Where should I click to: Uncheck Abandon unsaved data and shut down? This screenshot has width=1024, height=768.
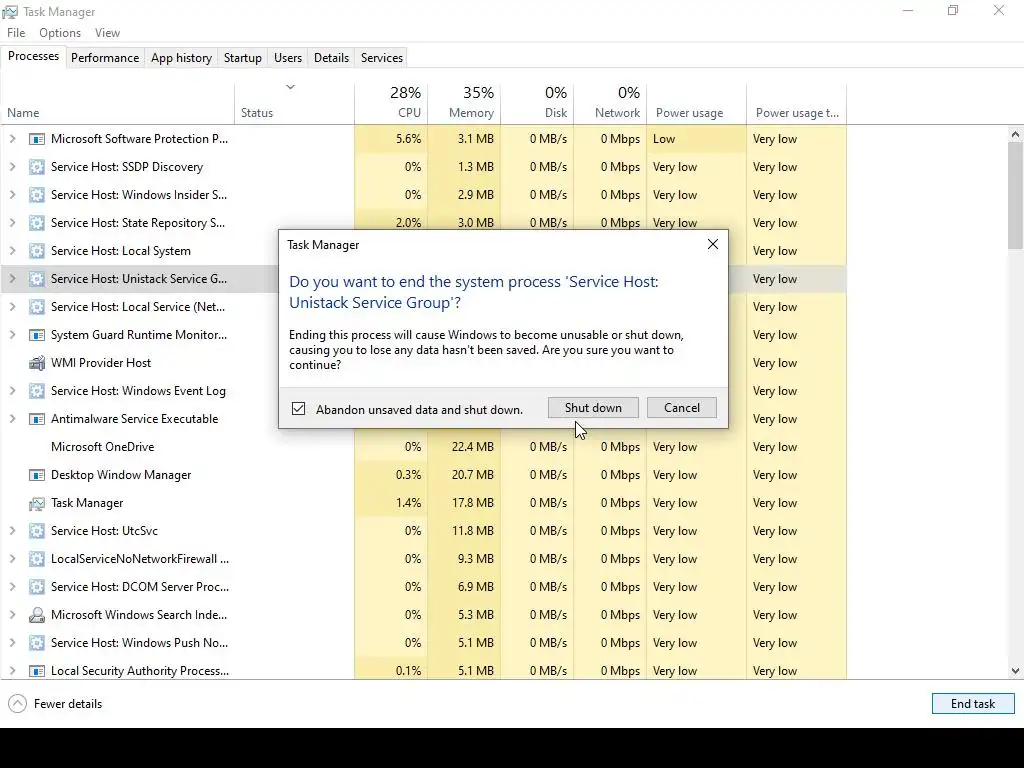pyautogui.click(x=298, y=409)
